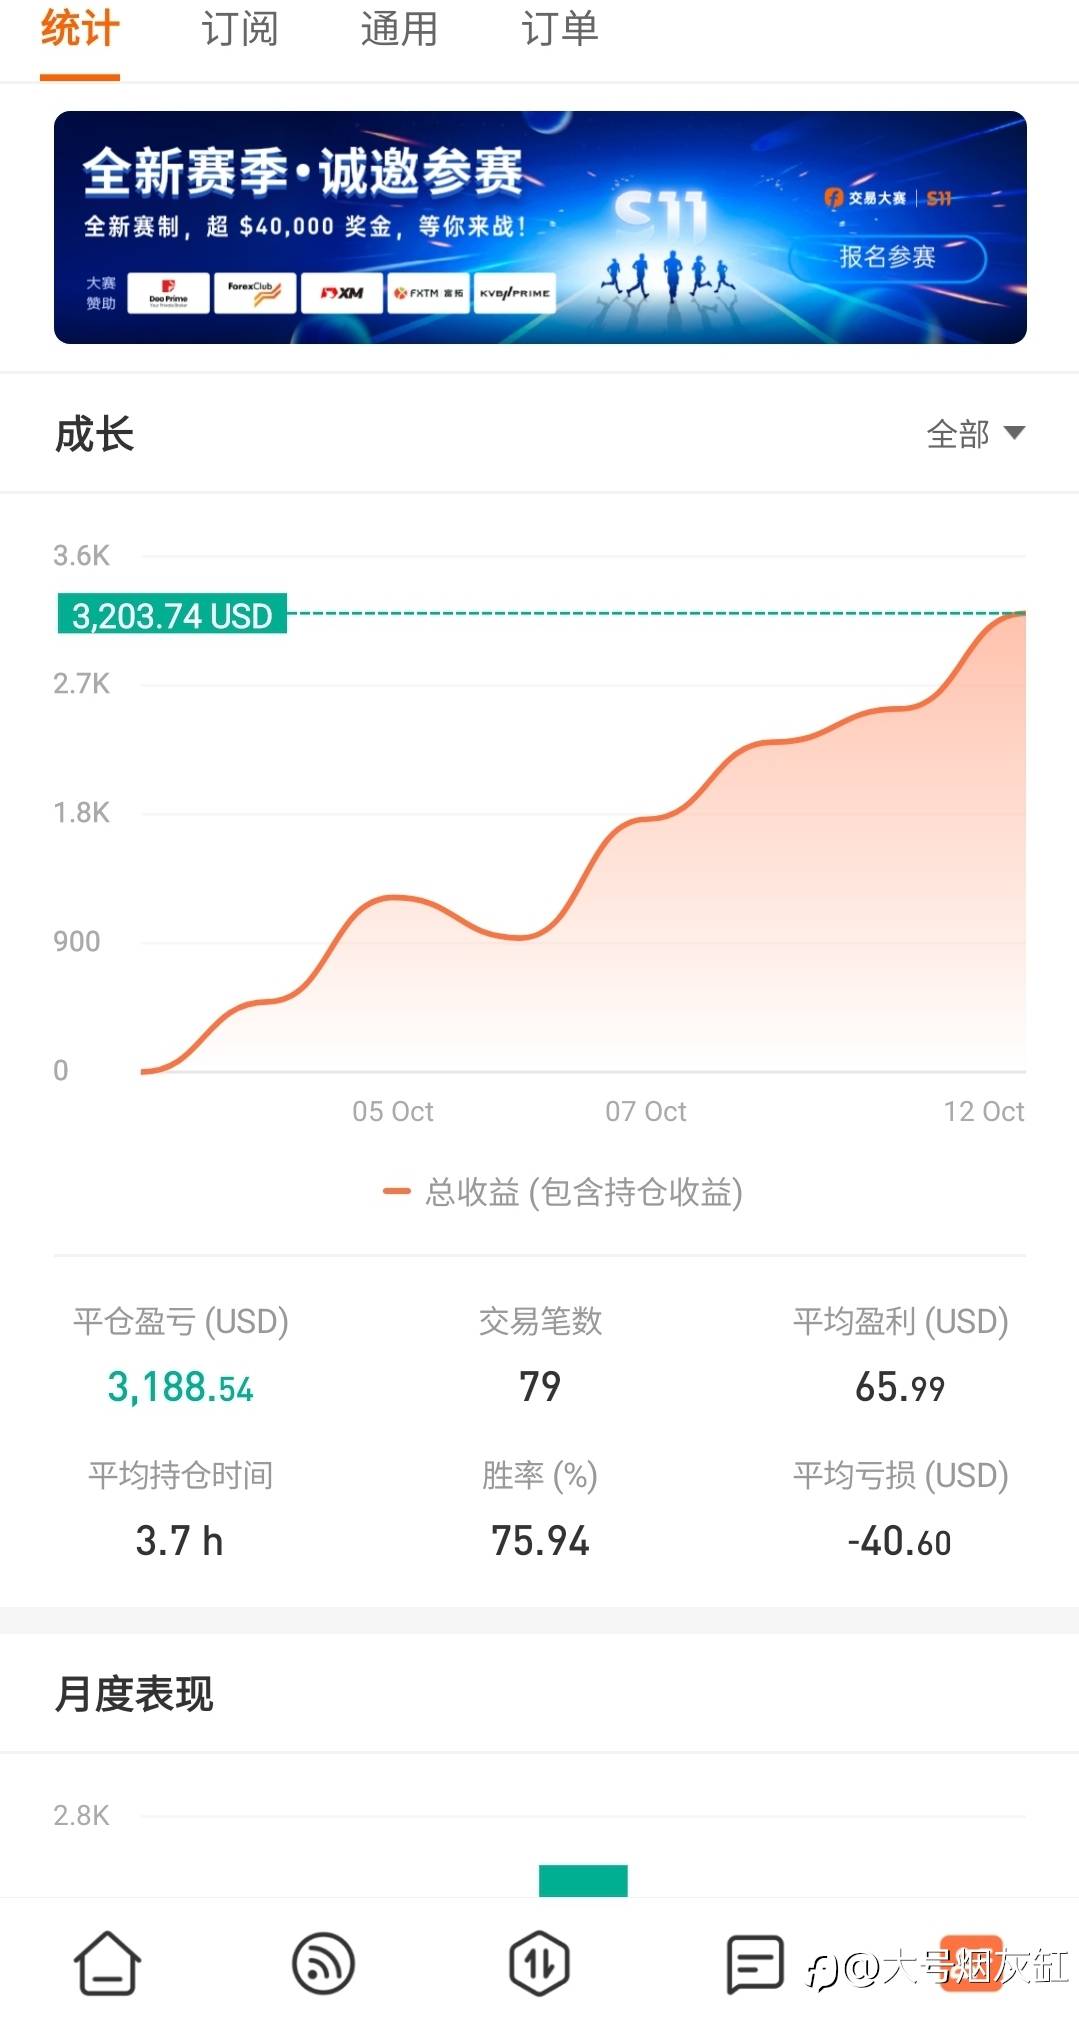This screenshot has width=1079, height=2029.
Task: Tap the green monthly performance bar
Action: (x=583, y=1880)
